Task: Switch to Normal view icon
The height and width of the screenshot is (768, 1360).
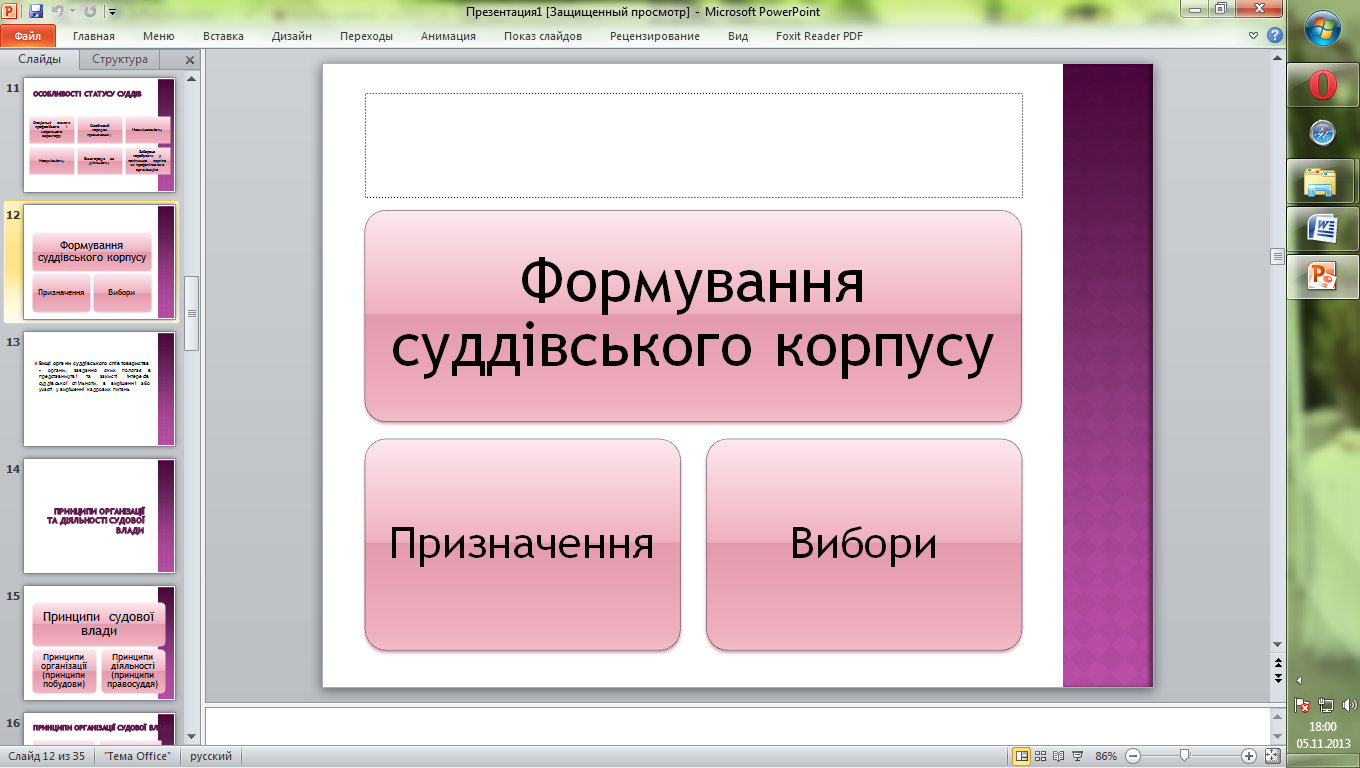Action: 1022,756
